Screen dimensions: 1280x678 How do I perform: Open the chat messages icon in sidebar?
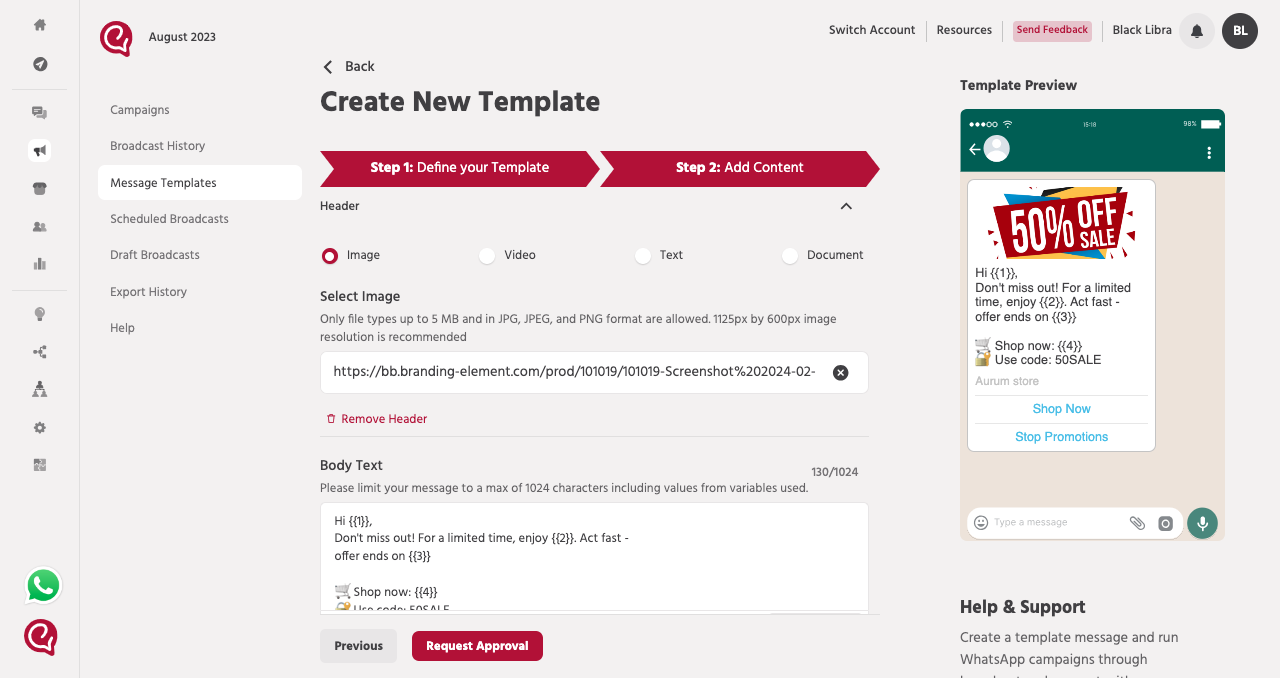(39, 112)
